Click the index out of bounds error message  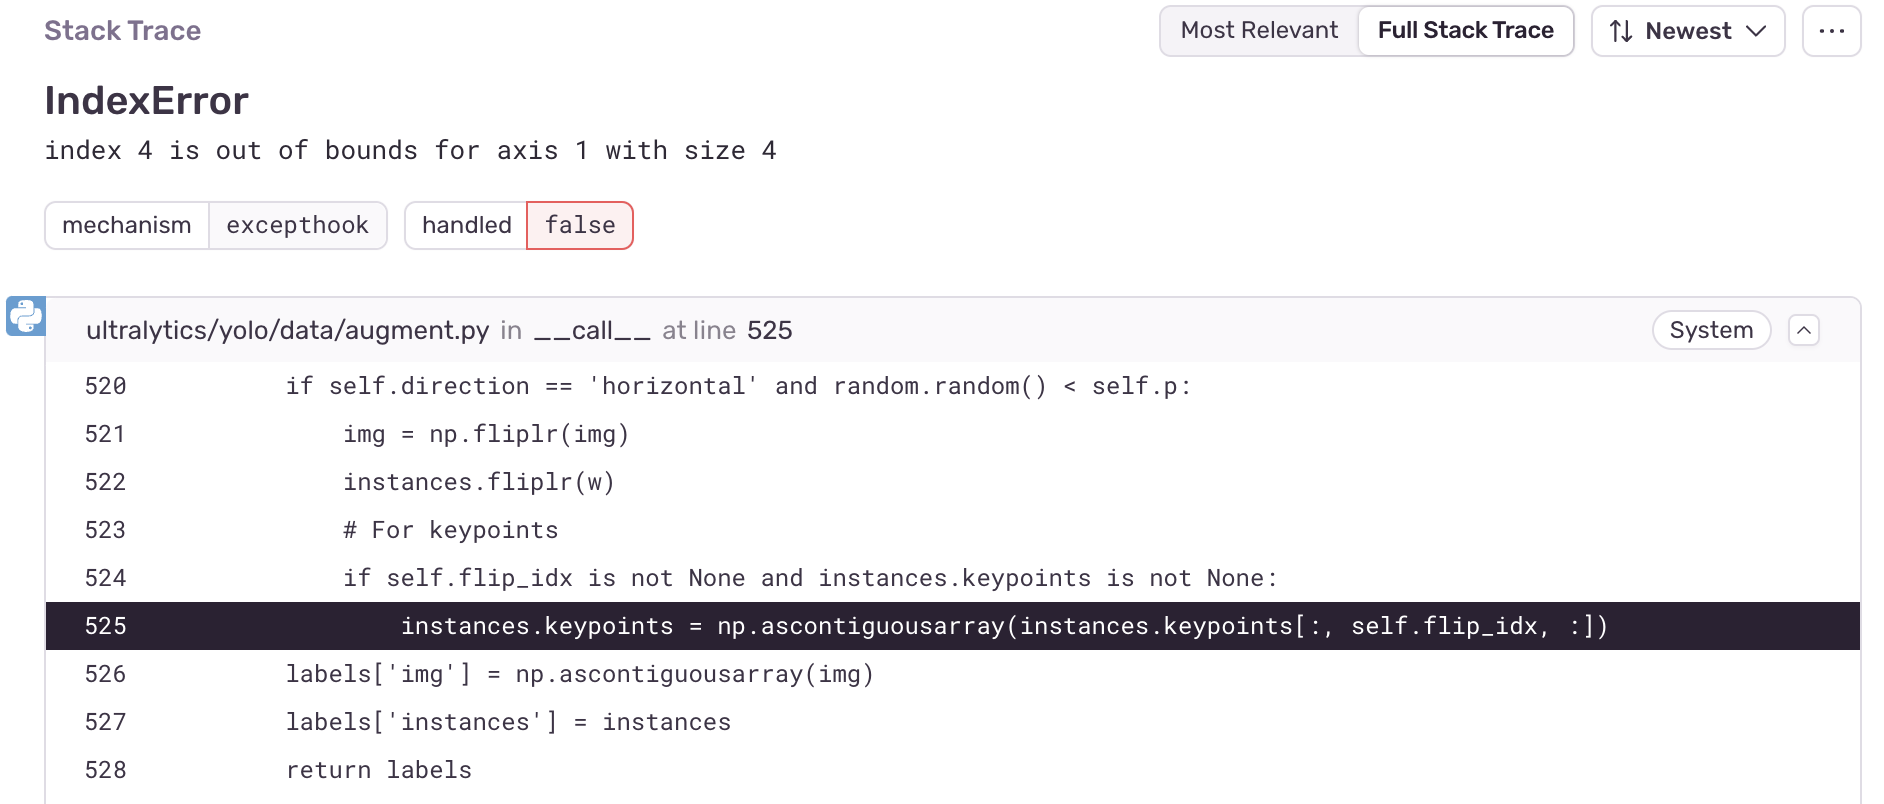pyautogui.click(x=410, y=150)
